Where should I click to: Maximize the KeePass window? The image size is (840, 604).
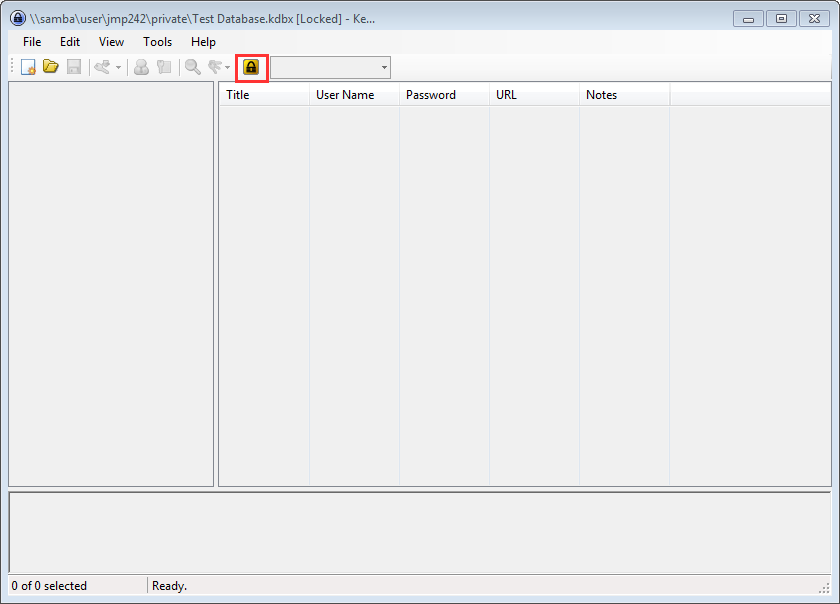click(x=782, y=19)
